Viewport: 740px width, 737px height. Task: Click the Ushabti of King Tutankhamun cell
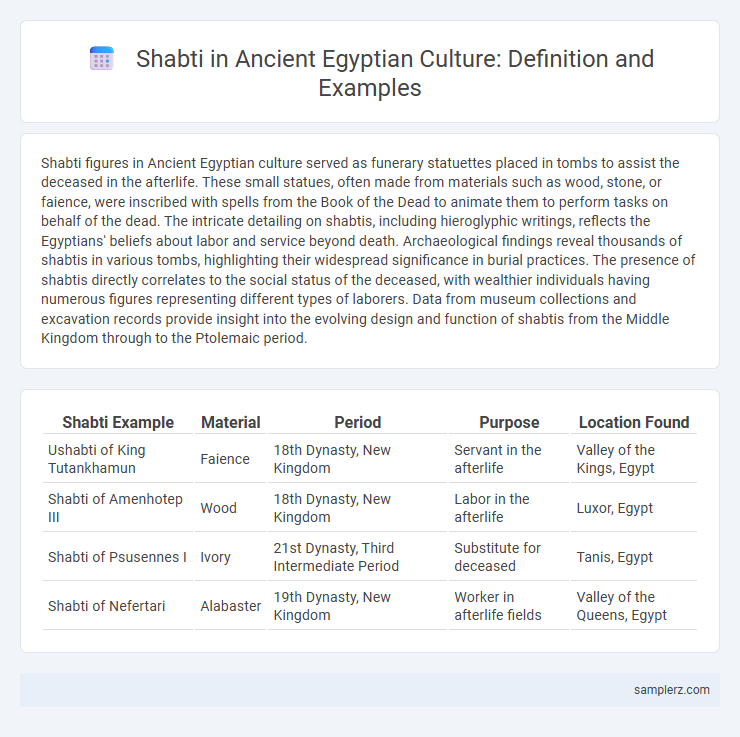[x=118, y=459]
